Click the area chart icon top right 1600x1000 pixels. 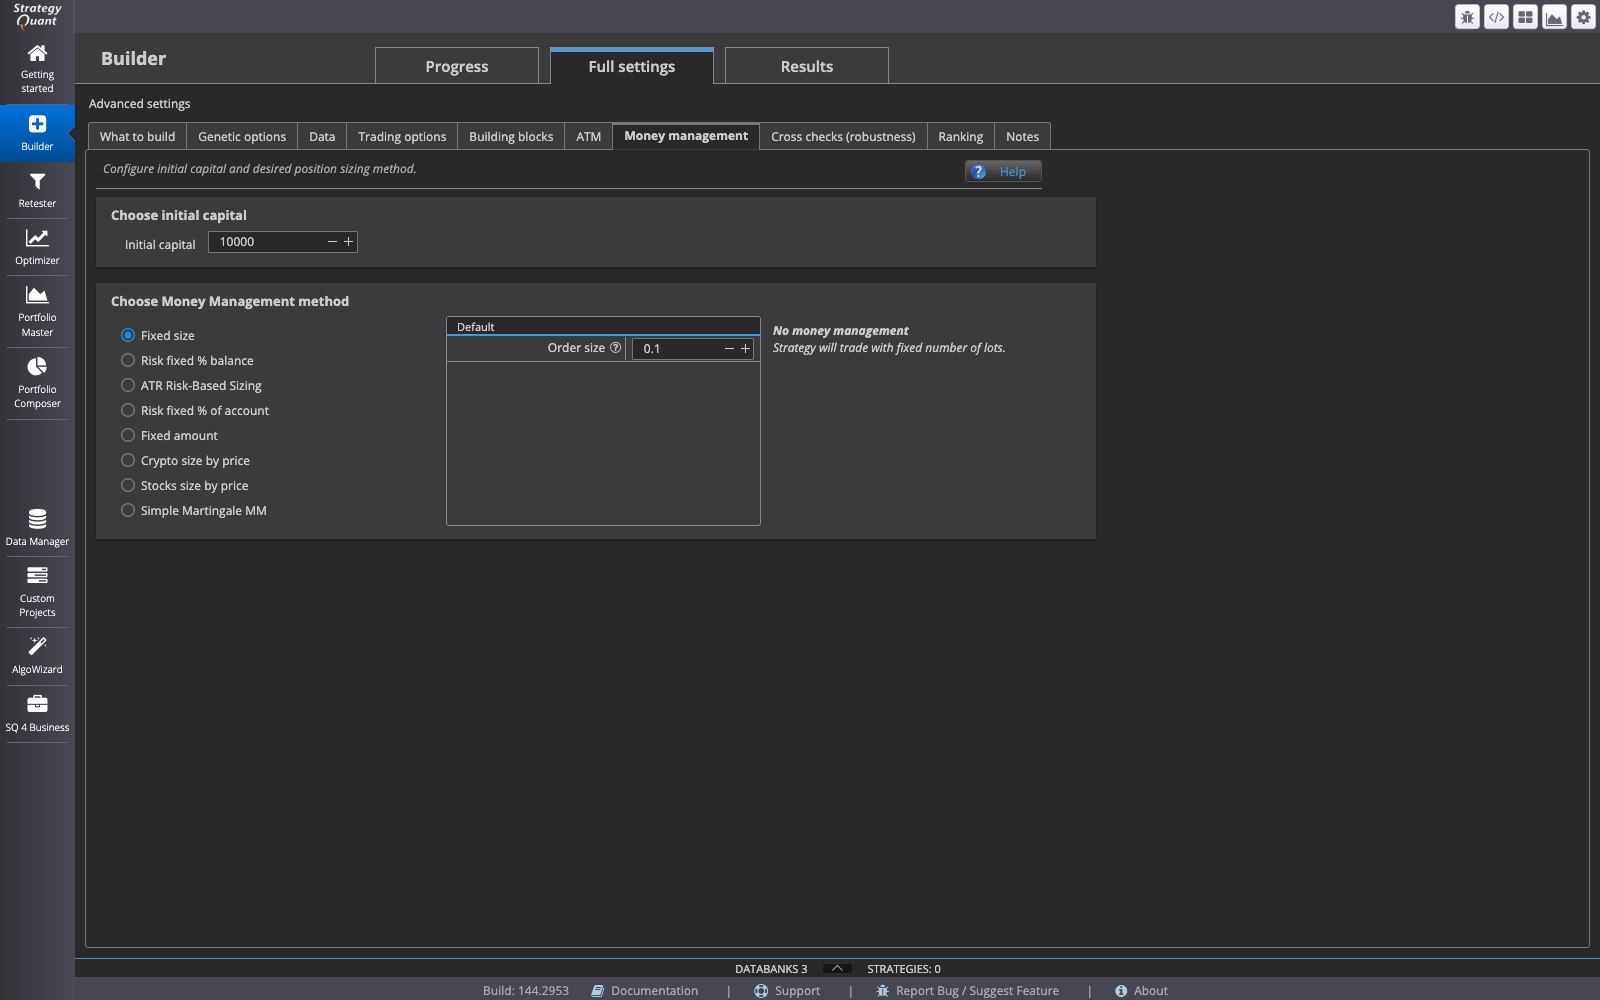tap(1554, 17)
